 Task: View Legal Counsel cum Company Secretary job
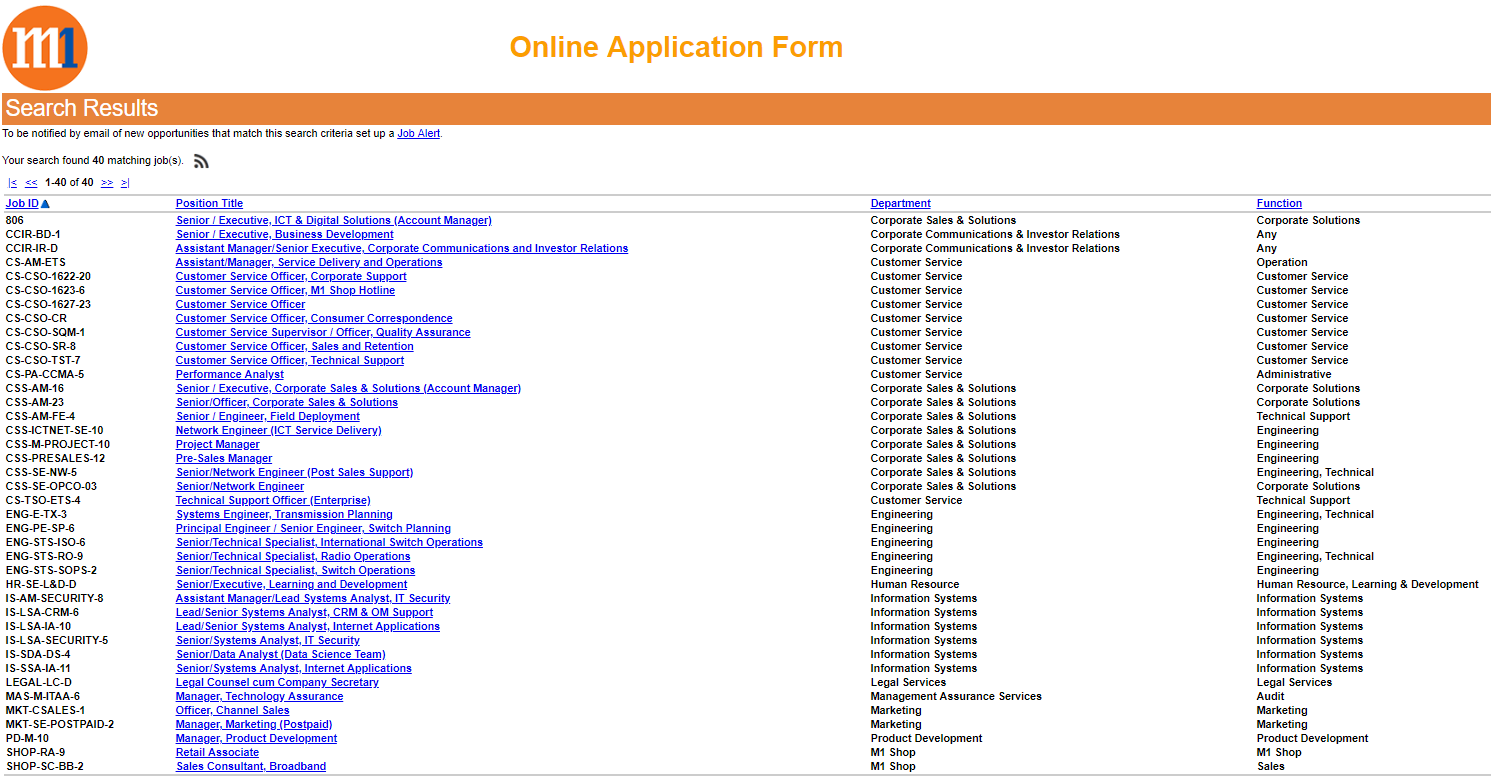tap(277, 683)
